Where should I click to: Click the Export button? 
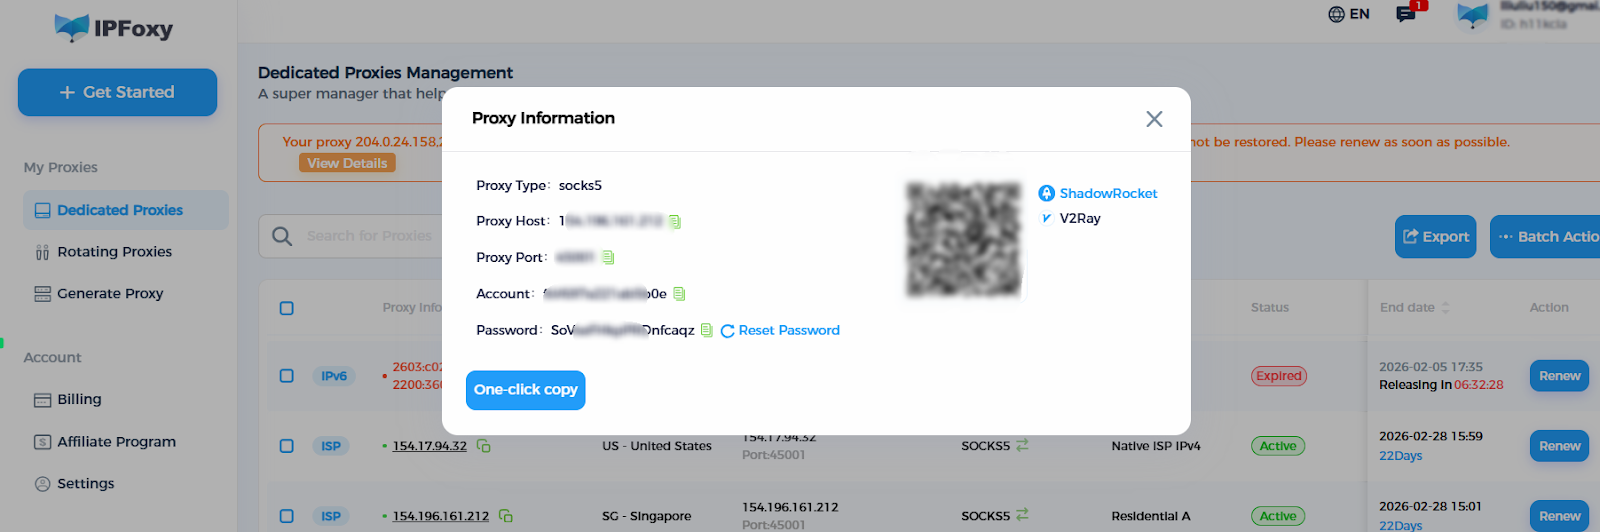tap(1435, 237)
